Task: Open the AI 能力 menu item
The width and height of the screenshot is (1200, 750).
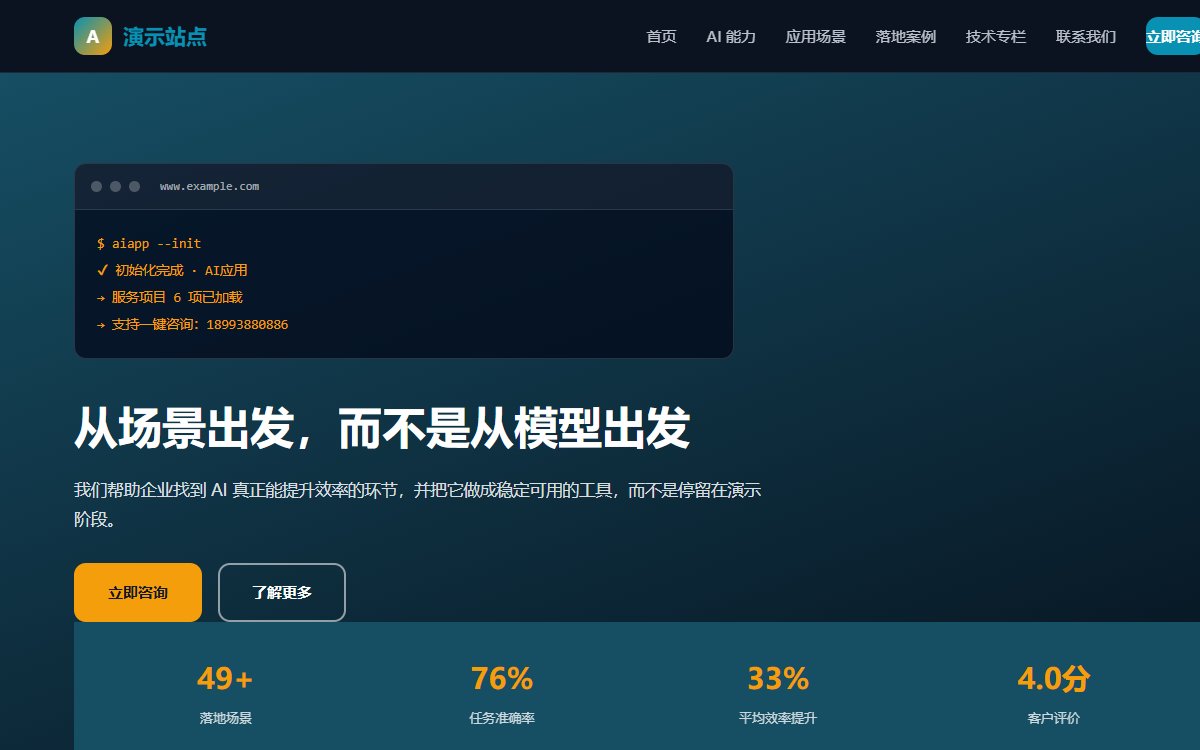Action: (731, 37)
